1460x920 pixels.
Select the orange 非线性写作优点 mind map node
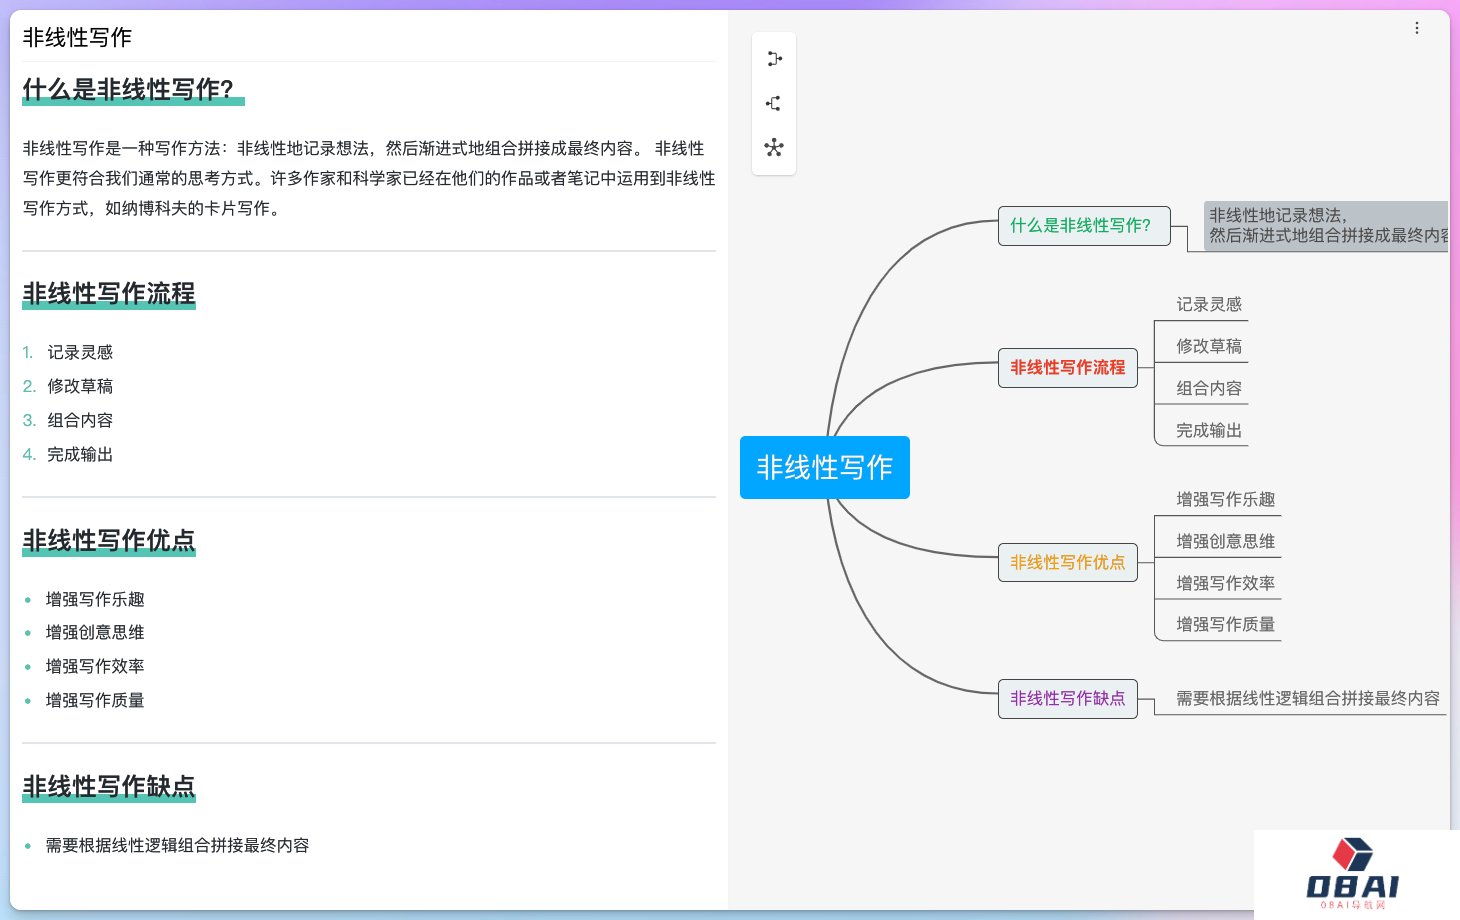pos(1067,563)
